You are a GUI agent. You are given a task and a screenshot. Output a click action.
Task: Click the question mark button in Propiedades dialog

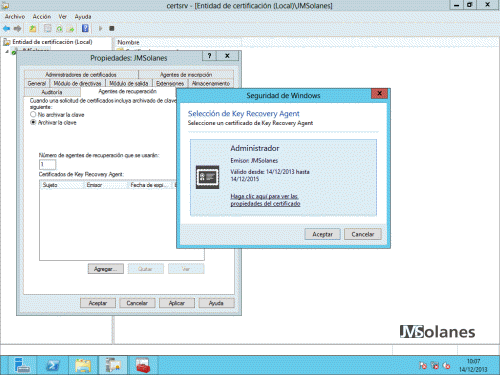209,56
